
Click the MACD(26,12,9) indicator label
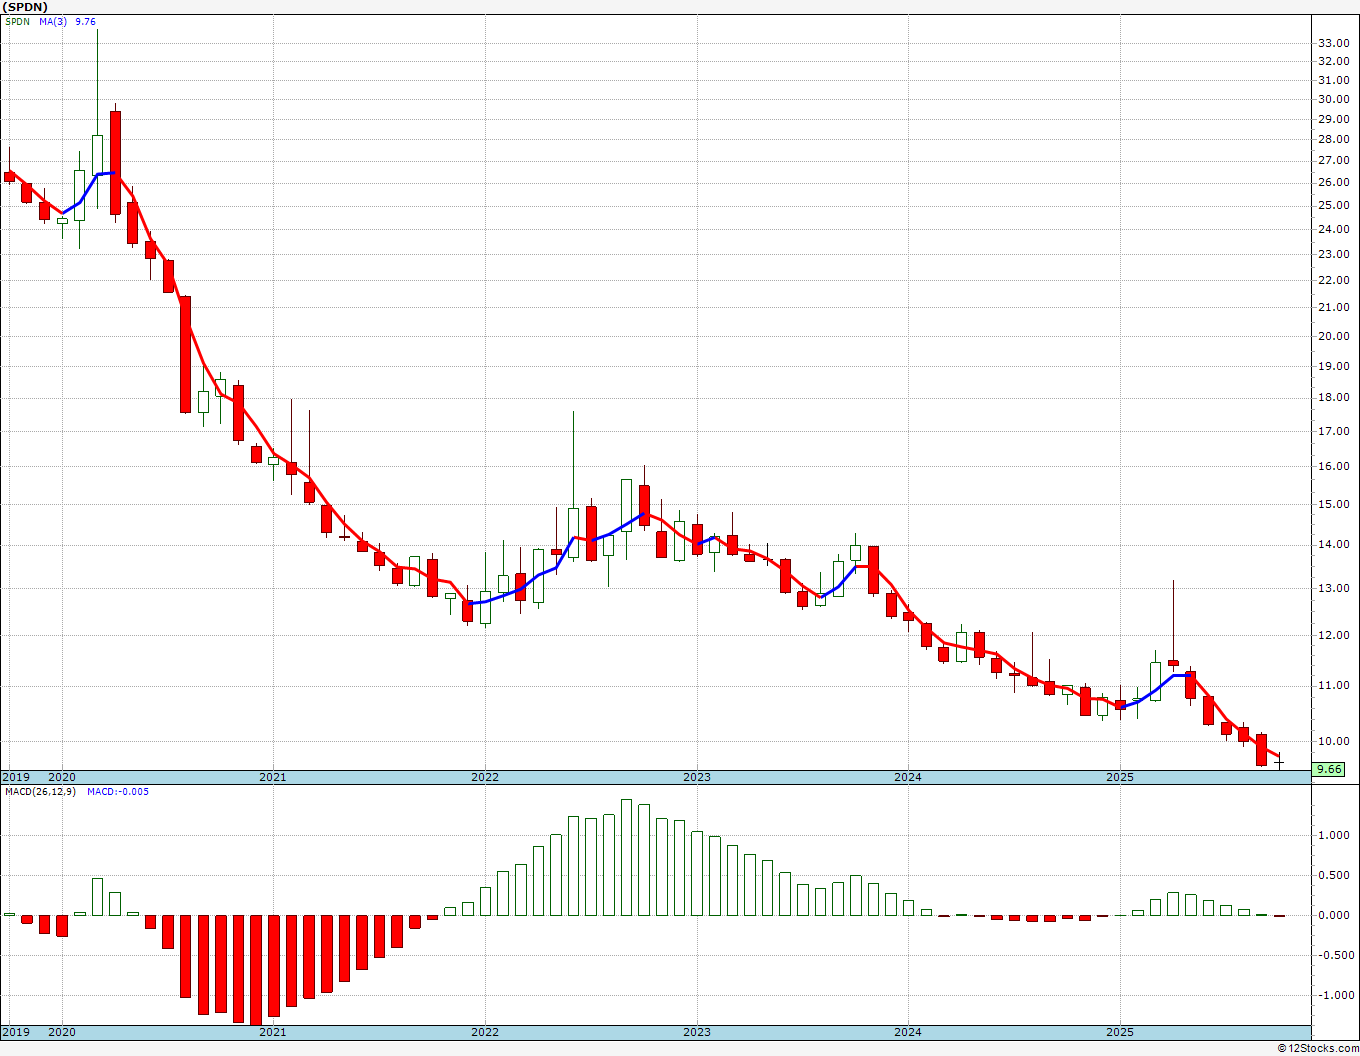[40, 792]
